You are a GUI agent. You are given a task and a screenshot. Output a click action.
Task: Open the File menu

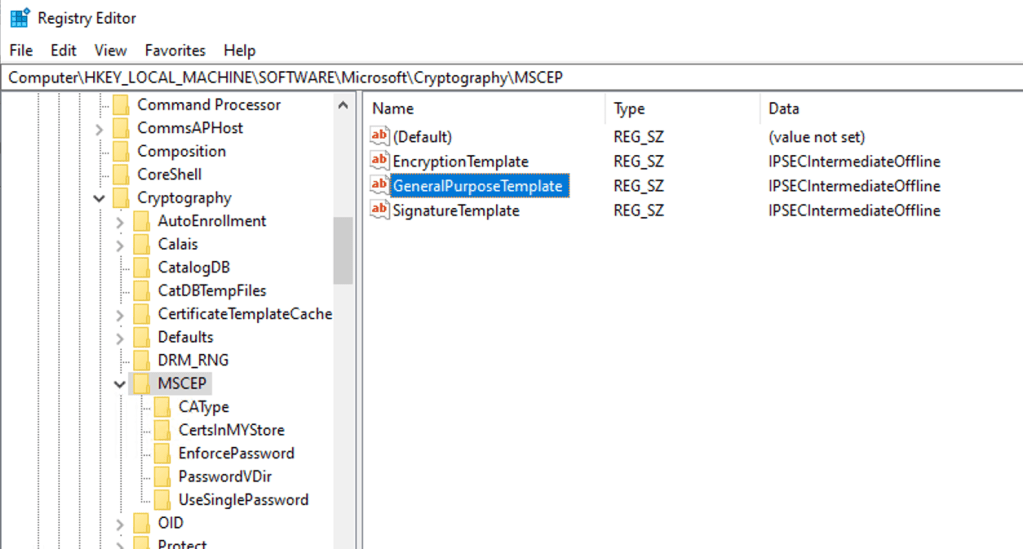pyautogui.click(x=21, y=50)
